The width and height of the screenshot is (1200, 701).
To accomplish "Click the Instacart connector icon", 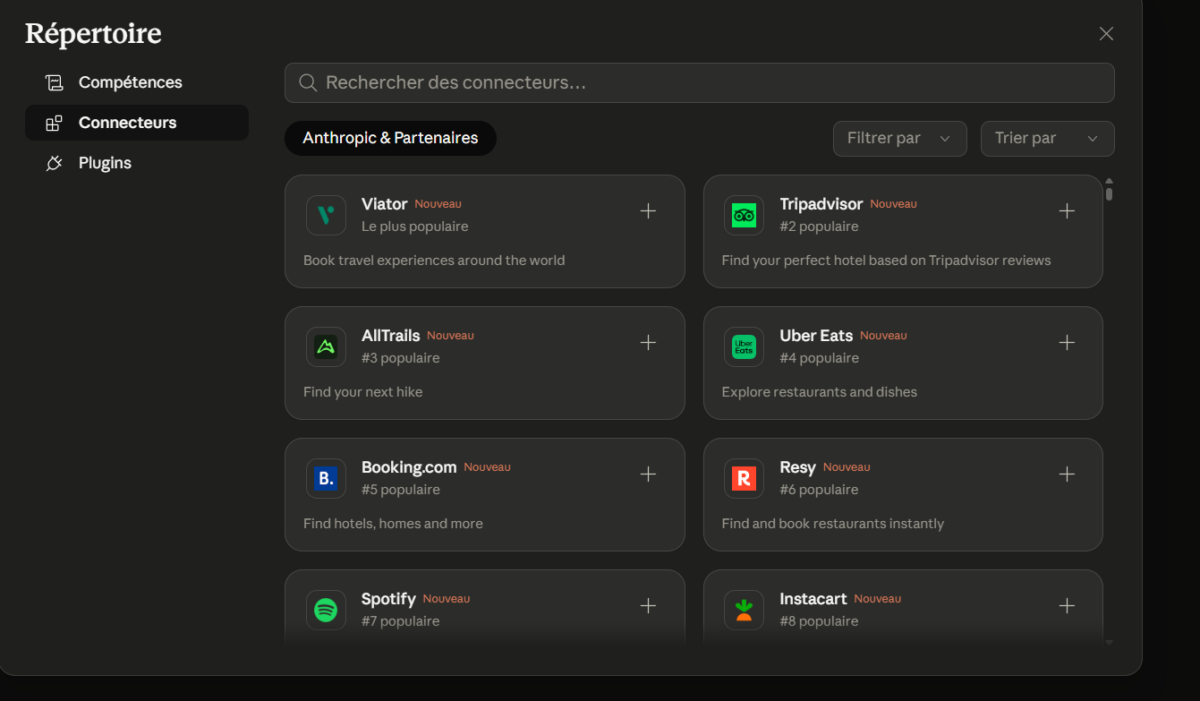I will (x=744, y=609).
